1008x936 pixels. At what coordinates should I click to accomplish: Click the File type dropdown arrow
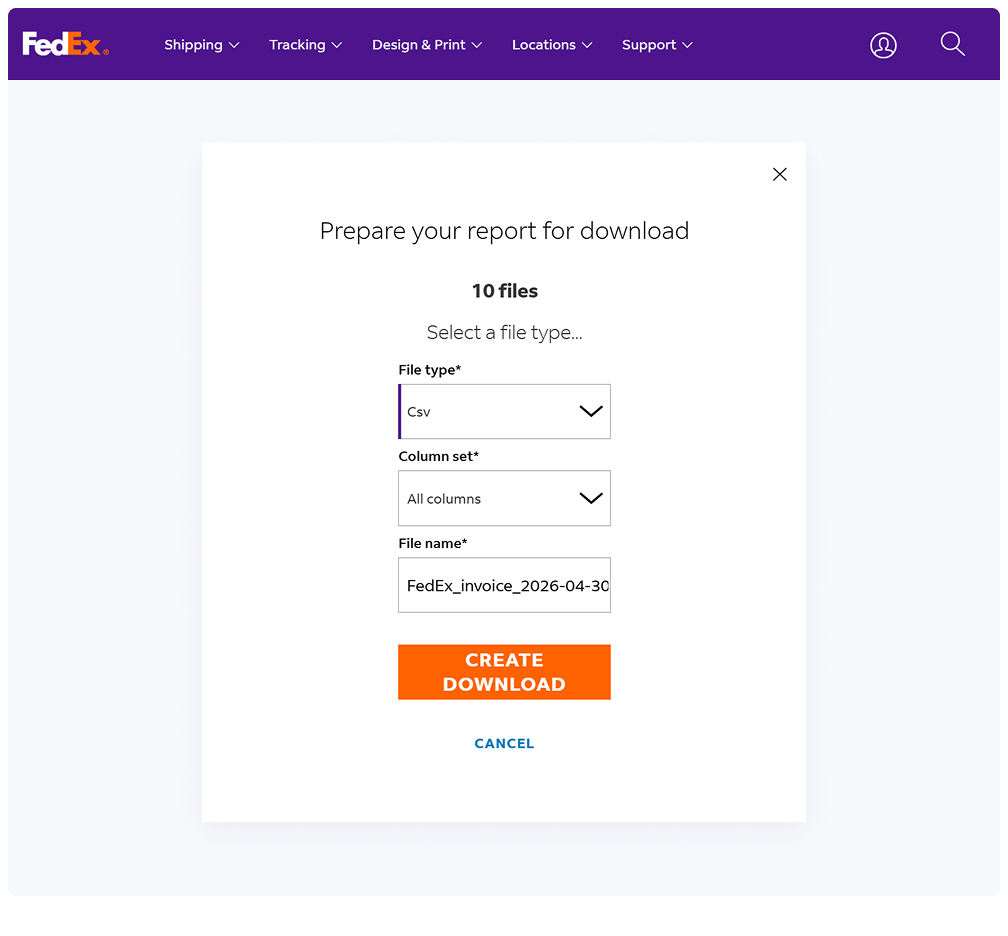591,411
